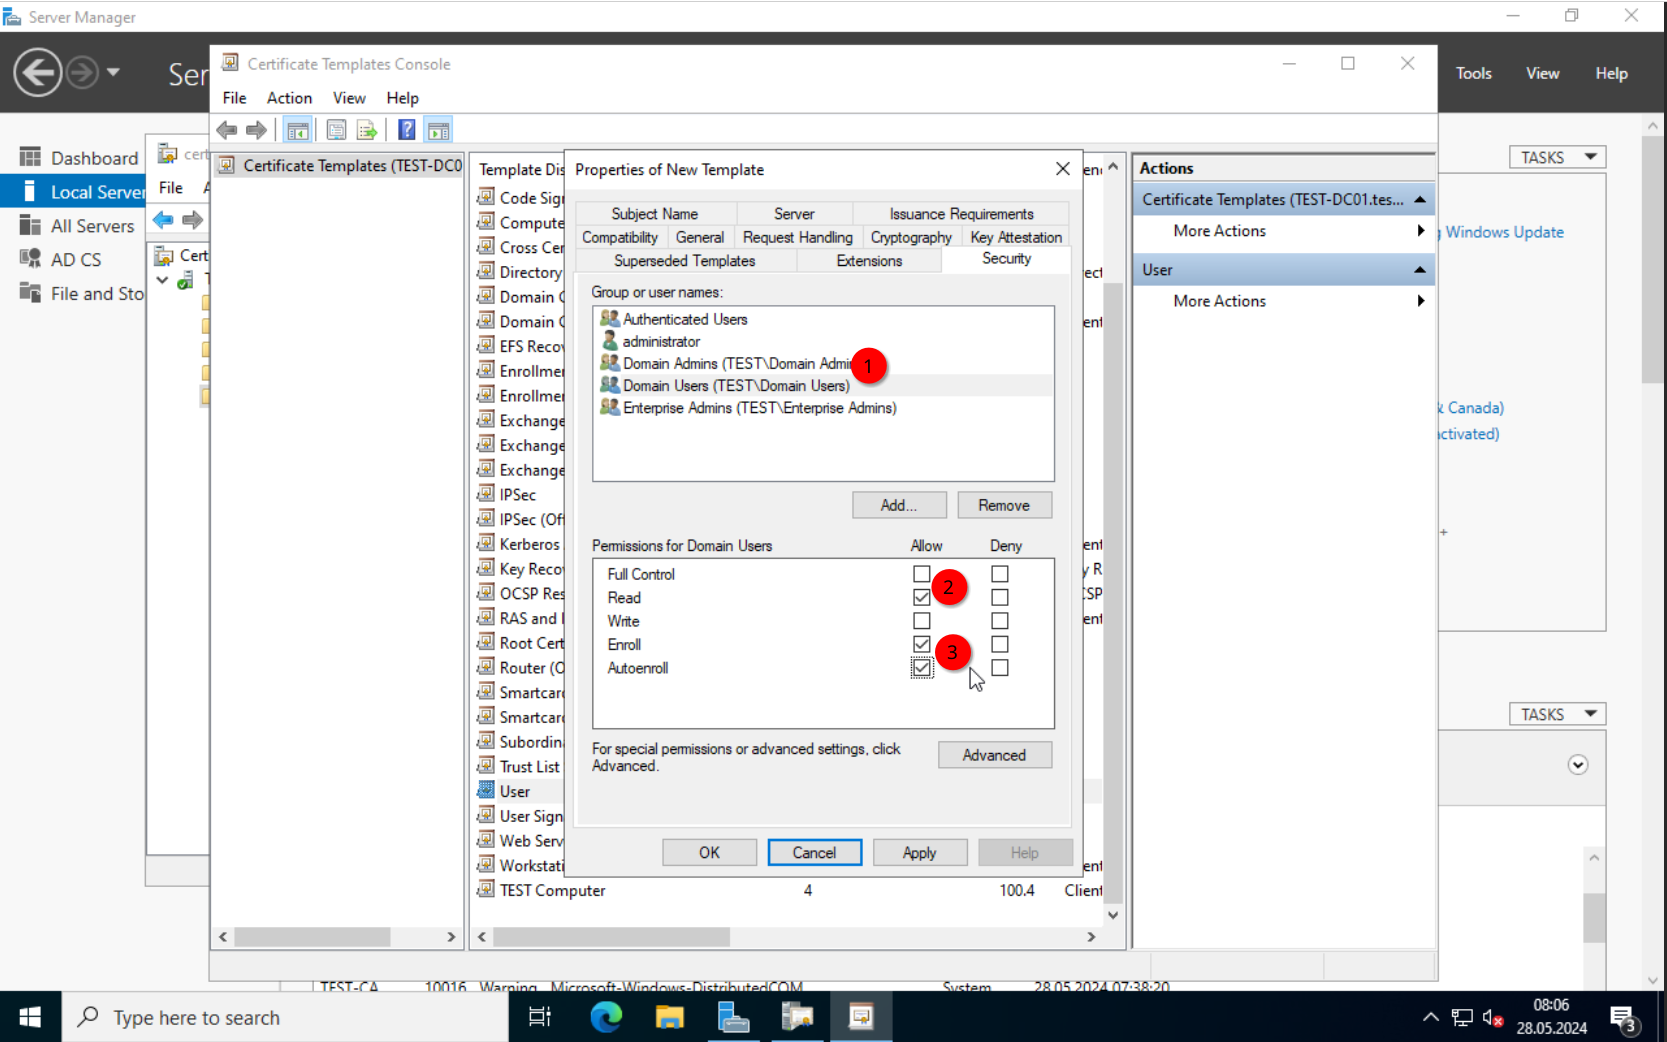Uncheck Allow for Autoenroll permission
The image size is (1667, 1042).
(922, 667)
